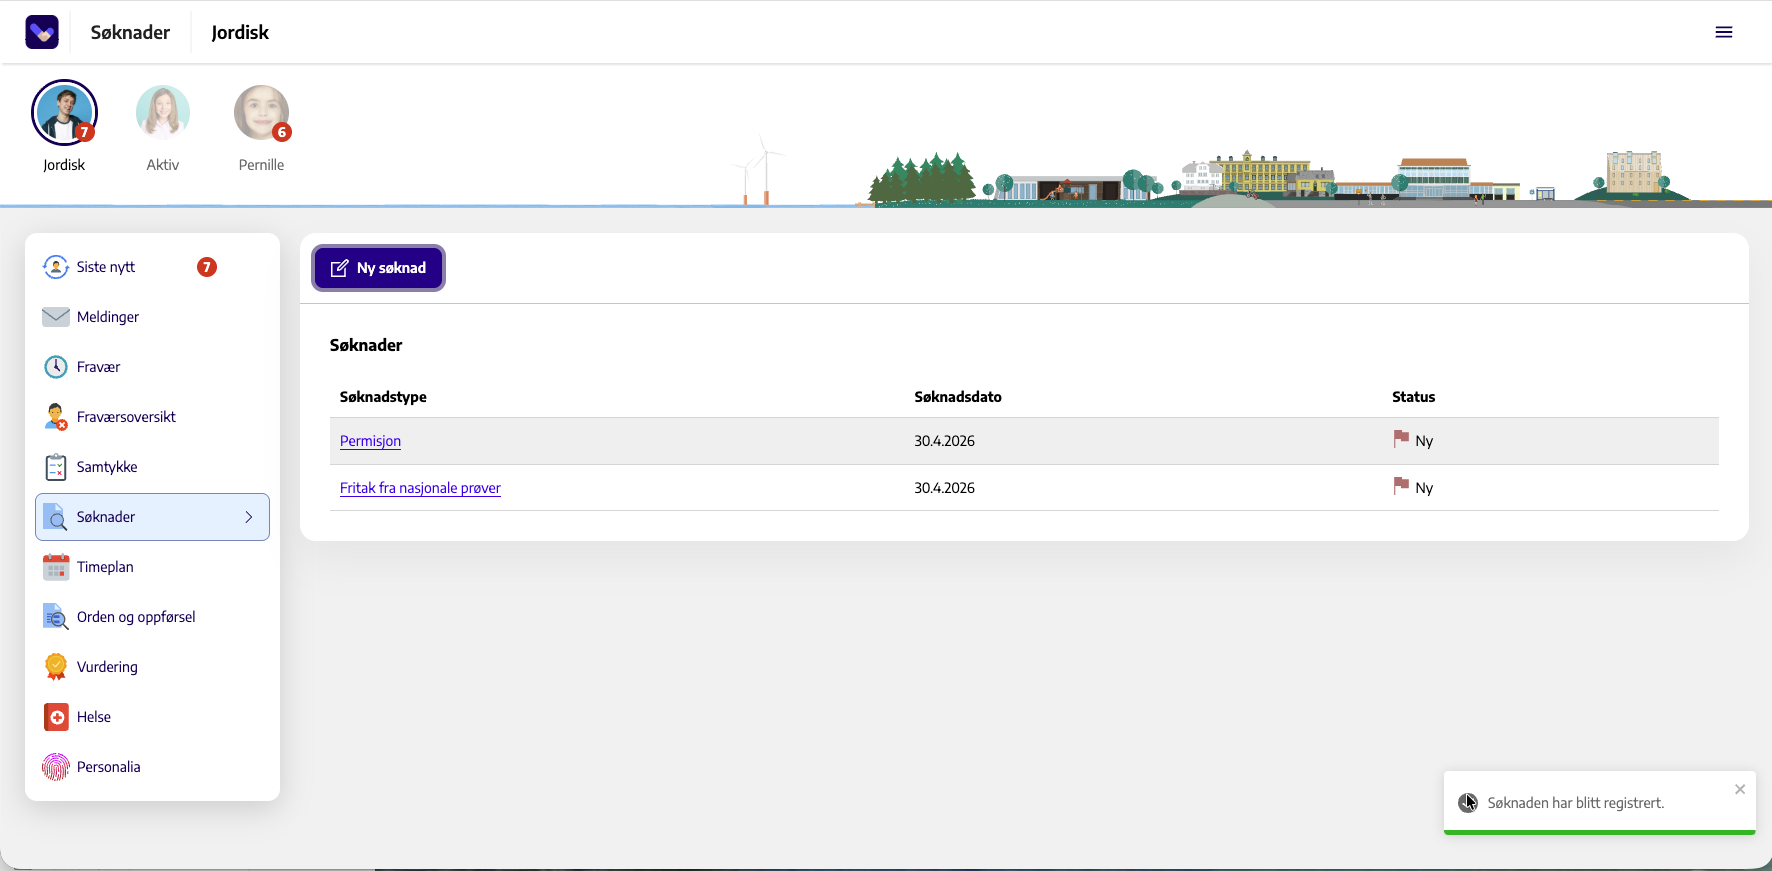Expand the Søknader chevron arrow
Viewport: 1772px width, 871px height.
tap(249, 517)
